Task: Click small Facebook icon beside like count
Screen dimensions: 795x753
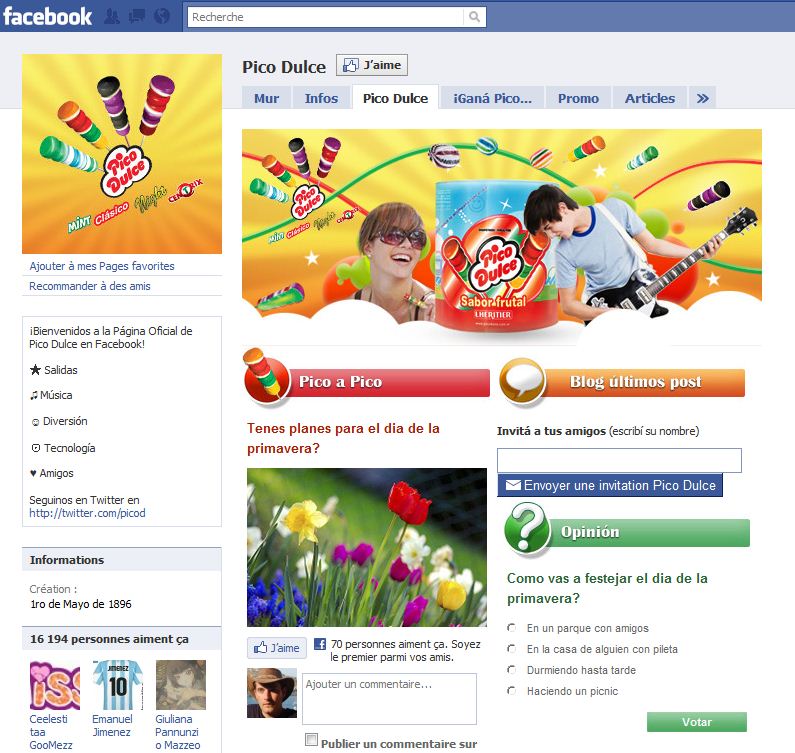Action: click(320, 644)
